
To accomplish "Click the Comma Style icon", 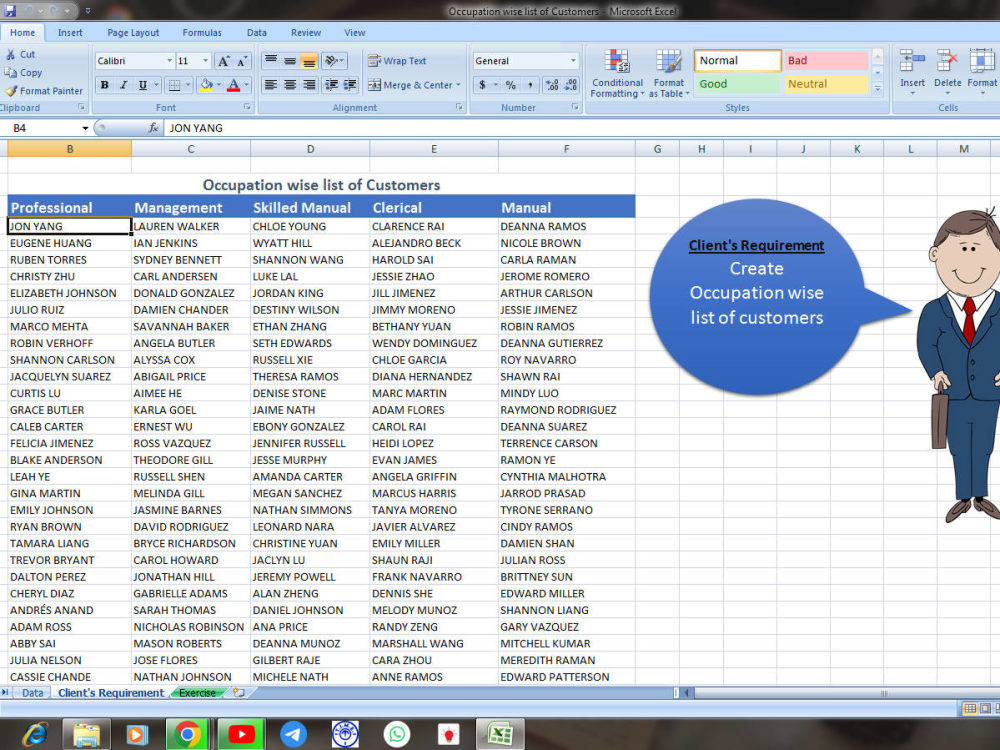I will [530, 85].
